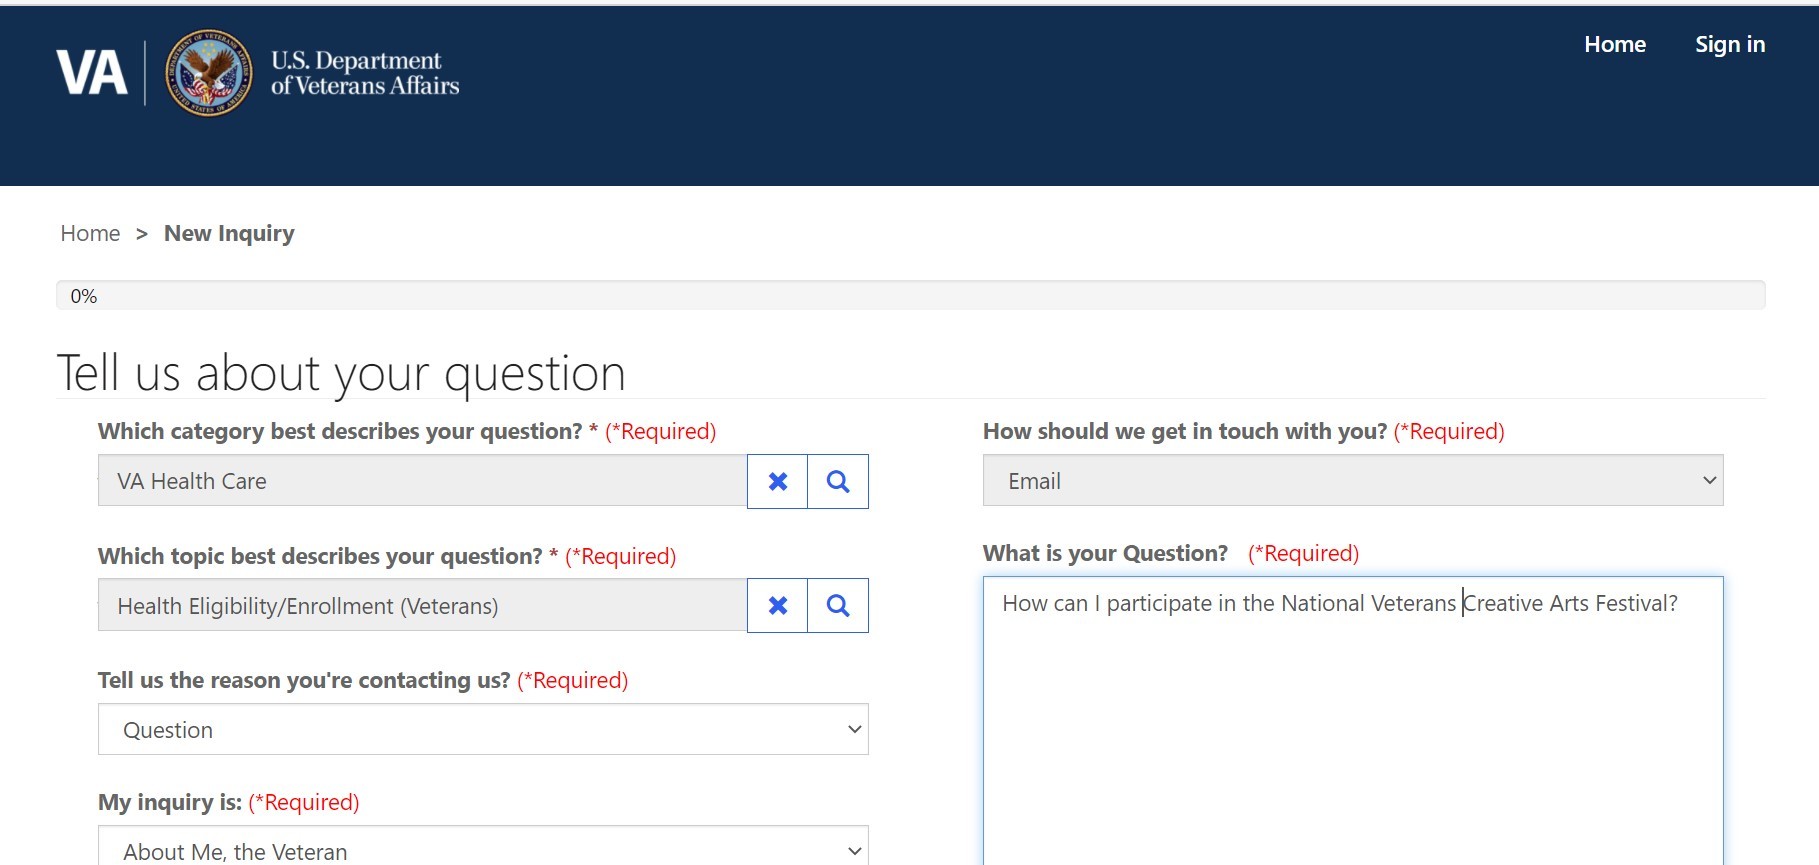
Task: Click the VA Health Care category field
Action: (422, 482)
